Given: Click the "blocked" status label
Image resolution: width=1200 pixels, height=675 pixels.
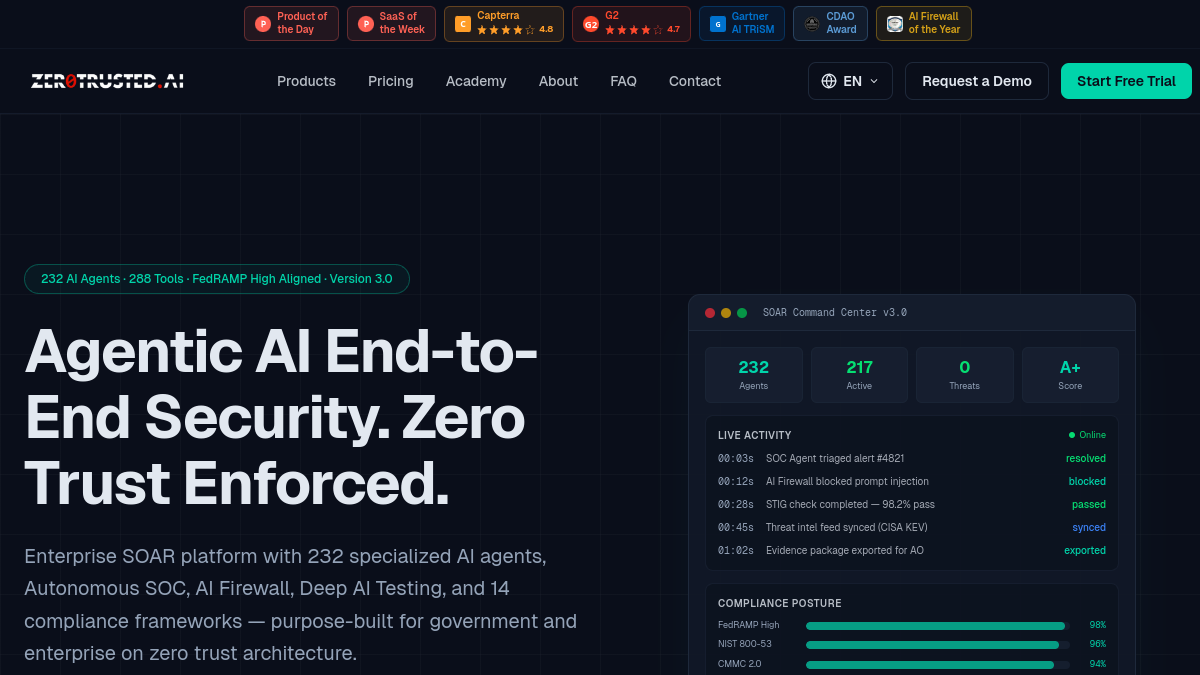Looking at the screenshot, I should (1087, 481).
